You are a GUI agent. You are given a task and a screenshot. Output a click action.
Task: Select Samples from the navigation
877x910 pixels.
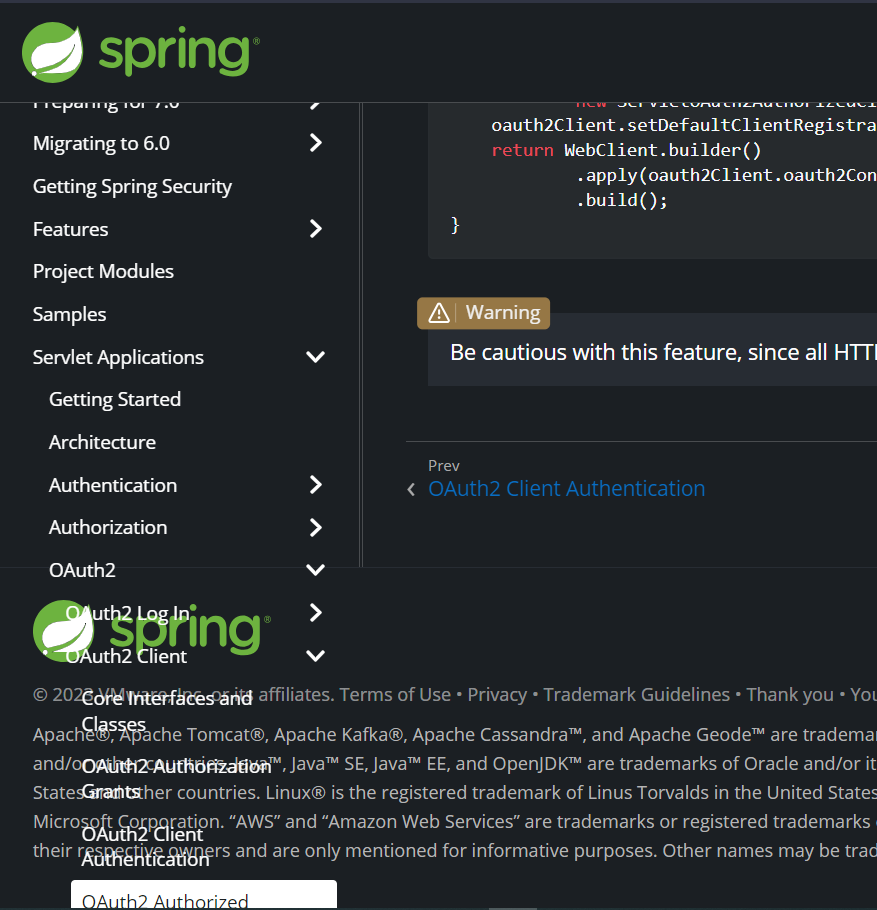click(68, 314)
